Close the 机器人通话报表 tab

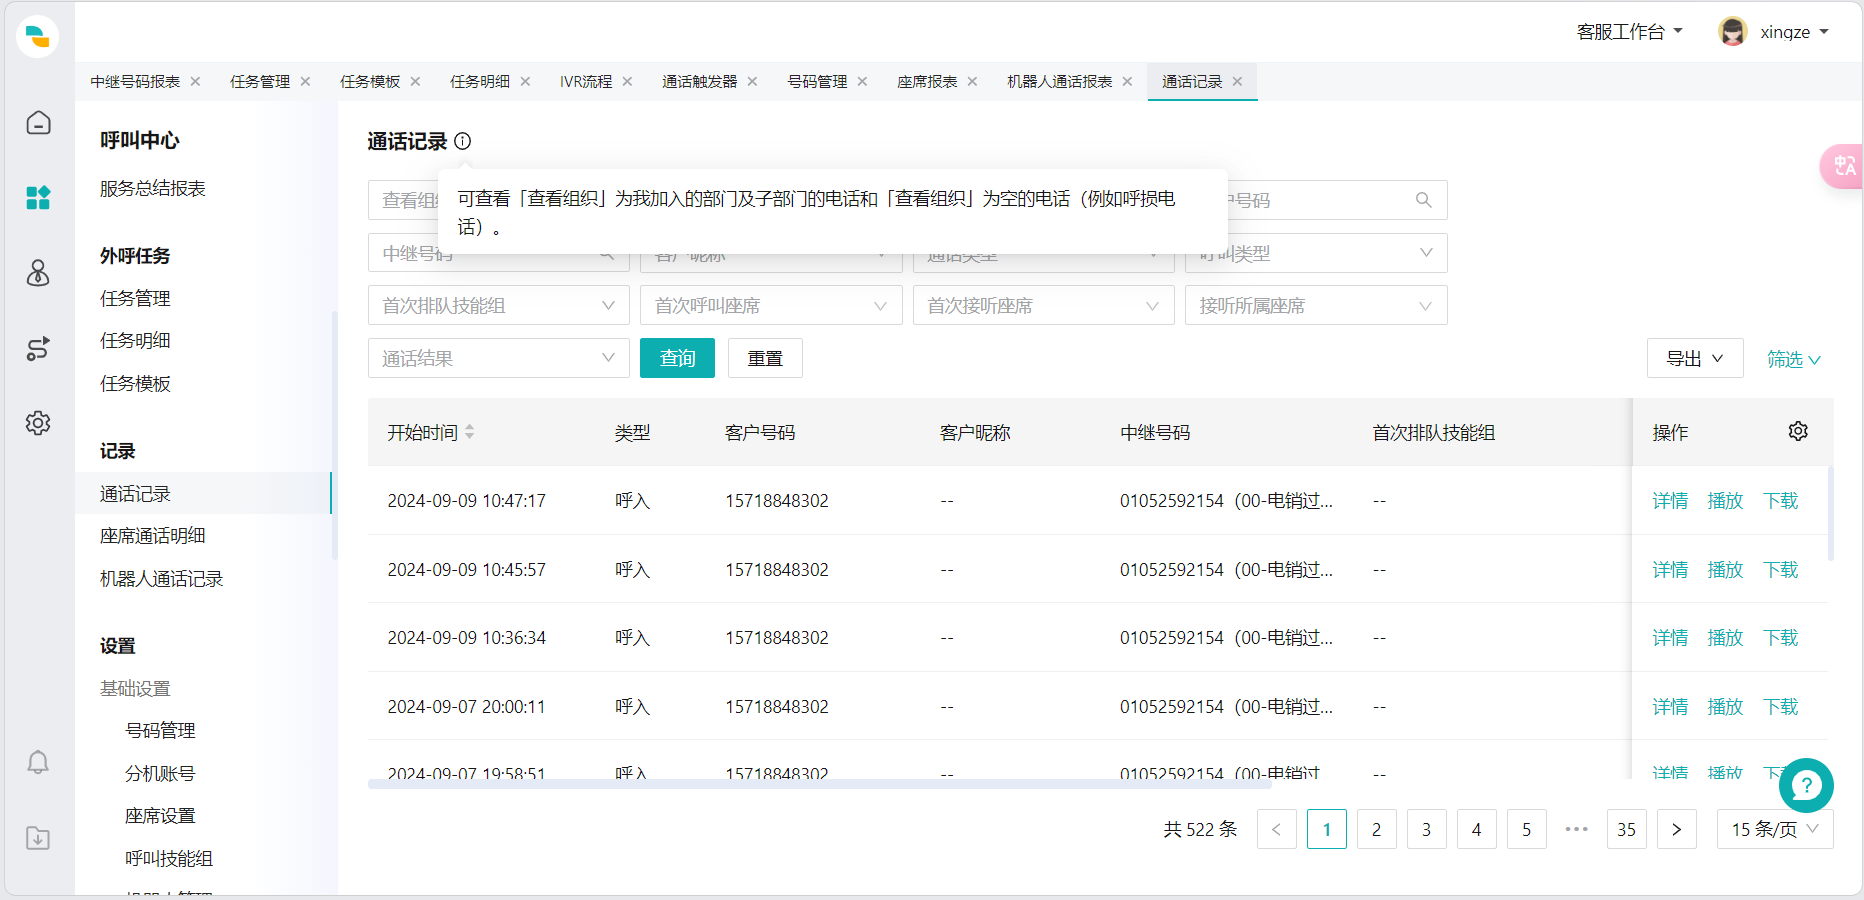pos(1128,81)
